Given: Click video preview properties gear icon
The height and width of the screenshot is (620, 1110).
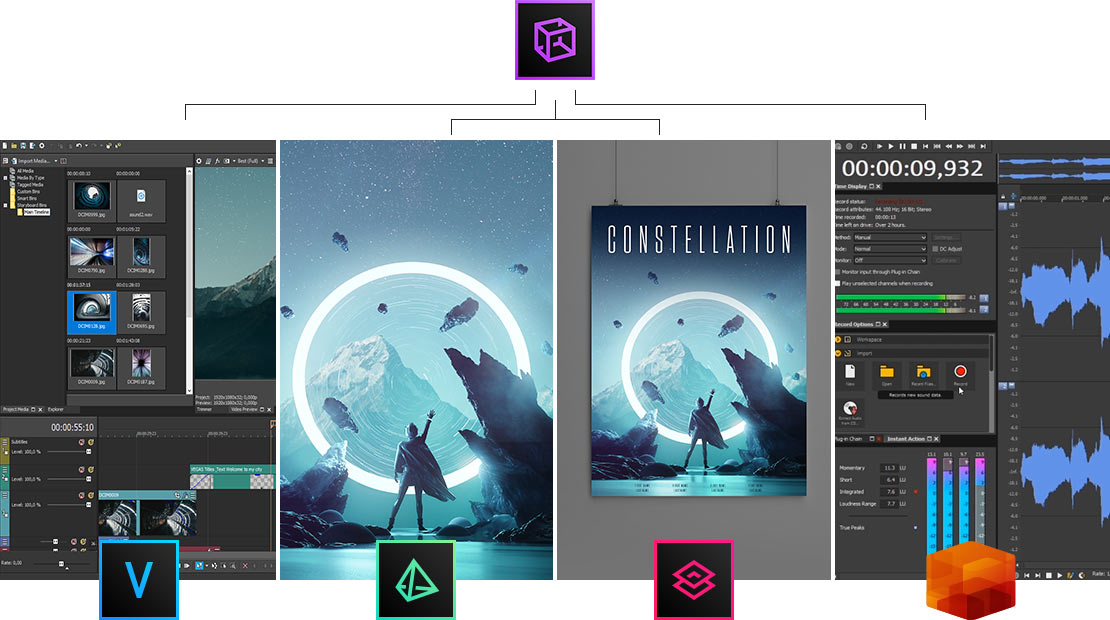Looking at the screenshot, I should tap(199, 161).
